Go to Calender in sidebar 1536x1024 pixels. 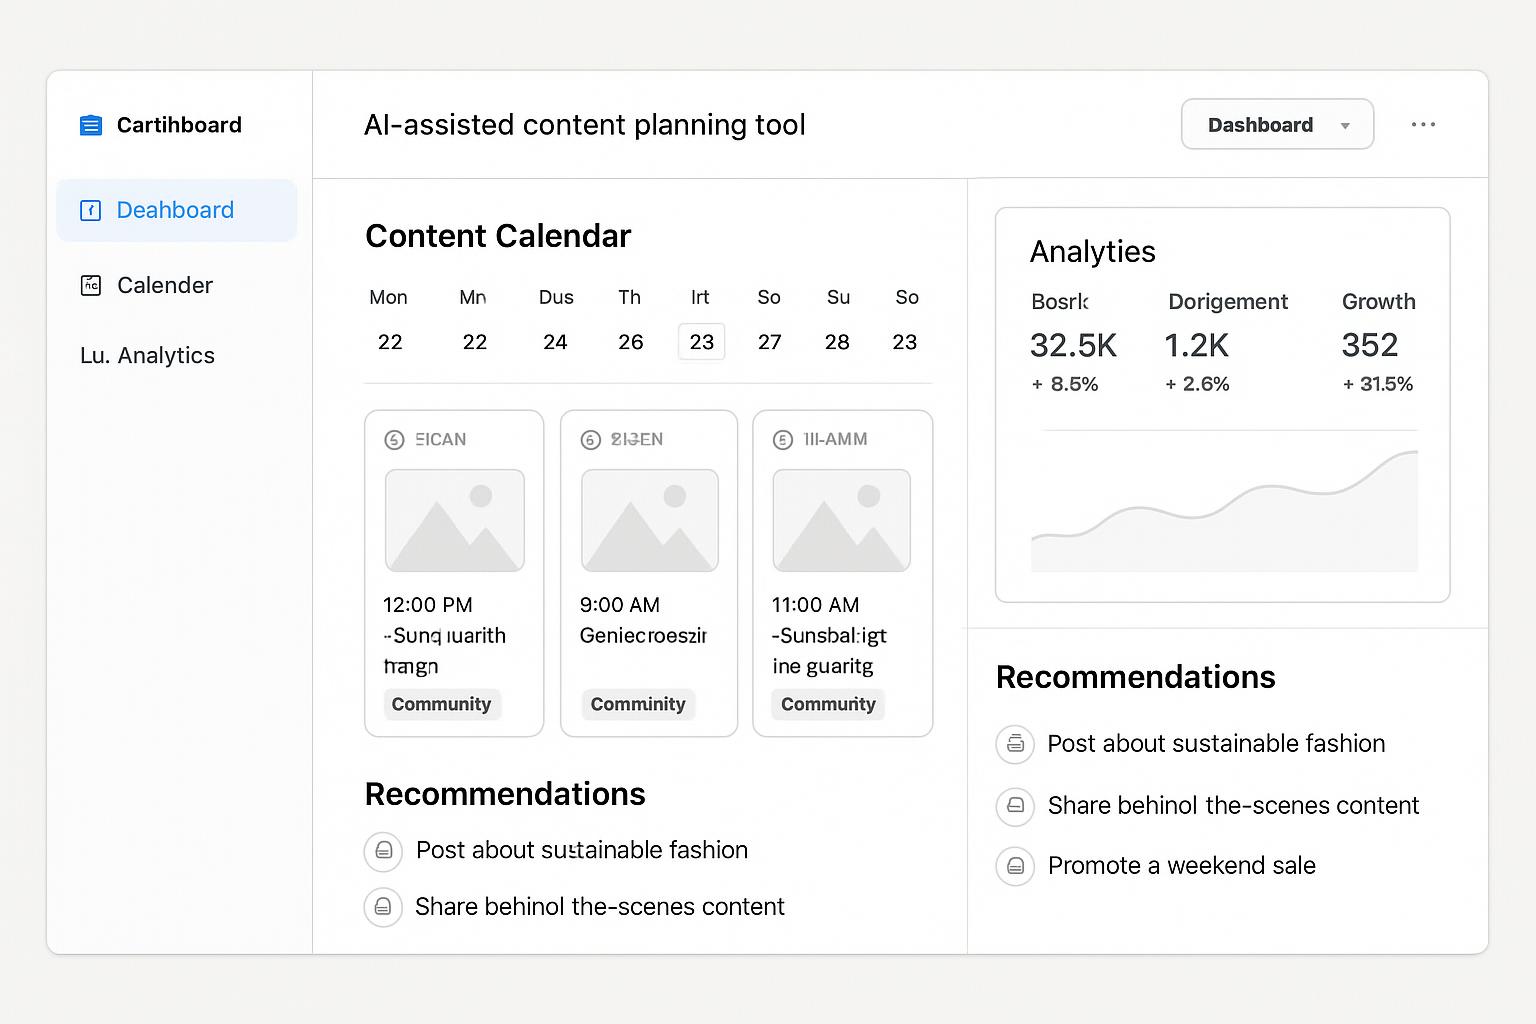165,285
